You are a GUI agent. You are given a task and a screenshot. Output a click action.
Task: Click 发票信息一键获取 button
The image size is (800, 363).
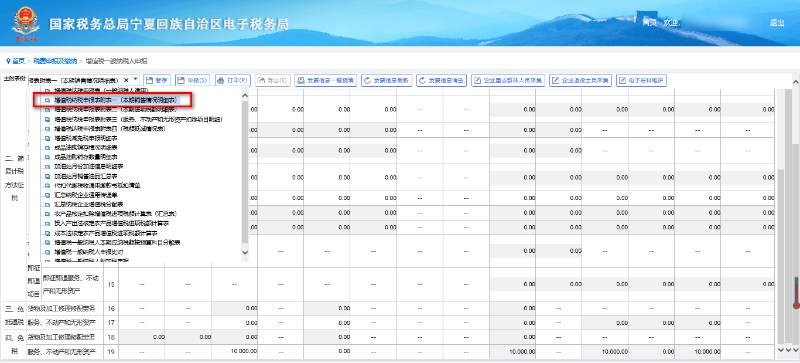click(326, 80)
